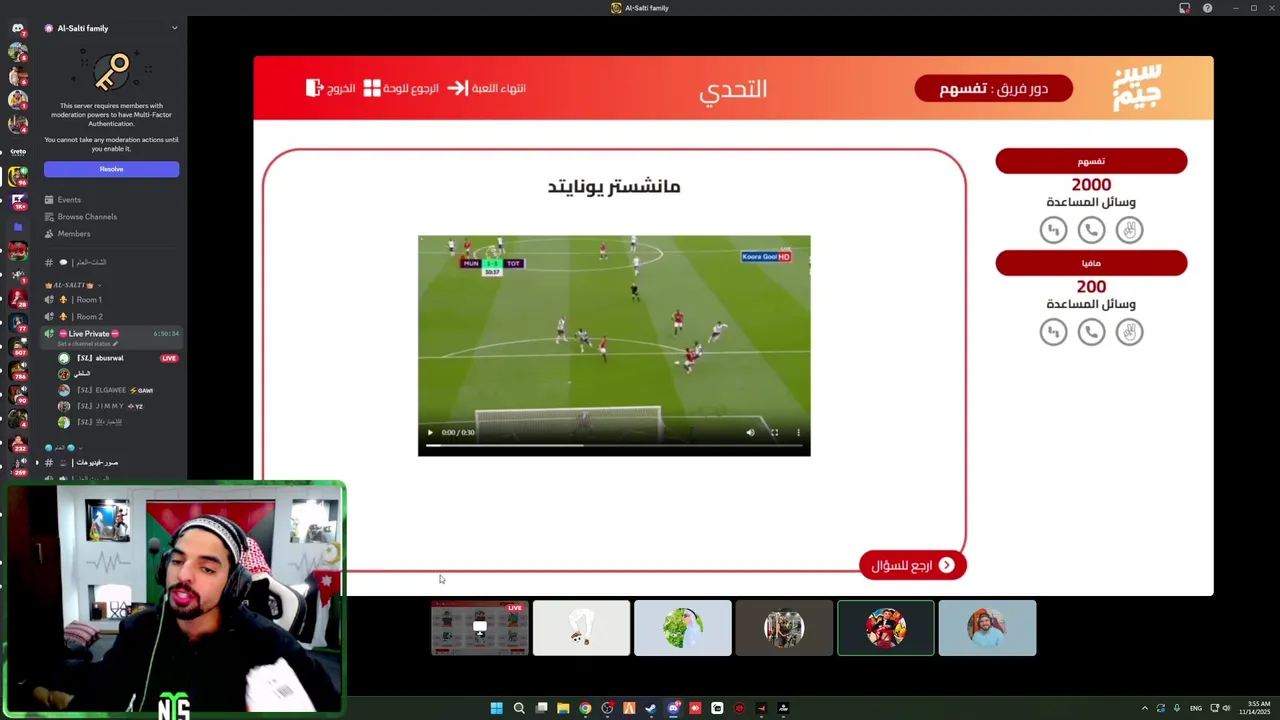Open tray volume and network flyout
The width and height of the screenshot is (1280, 720).
tap(1222, 708)
